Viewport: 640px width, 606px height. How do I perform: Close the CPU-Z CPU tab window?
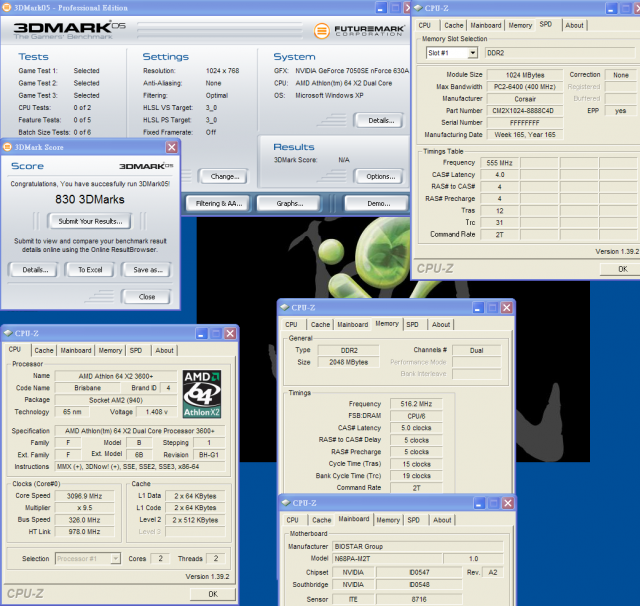pyautogui.click(x=230, y=333)
